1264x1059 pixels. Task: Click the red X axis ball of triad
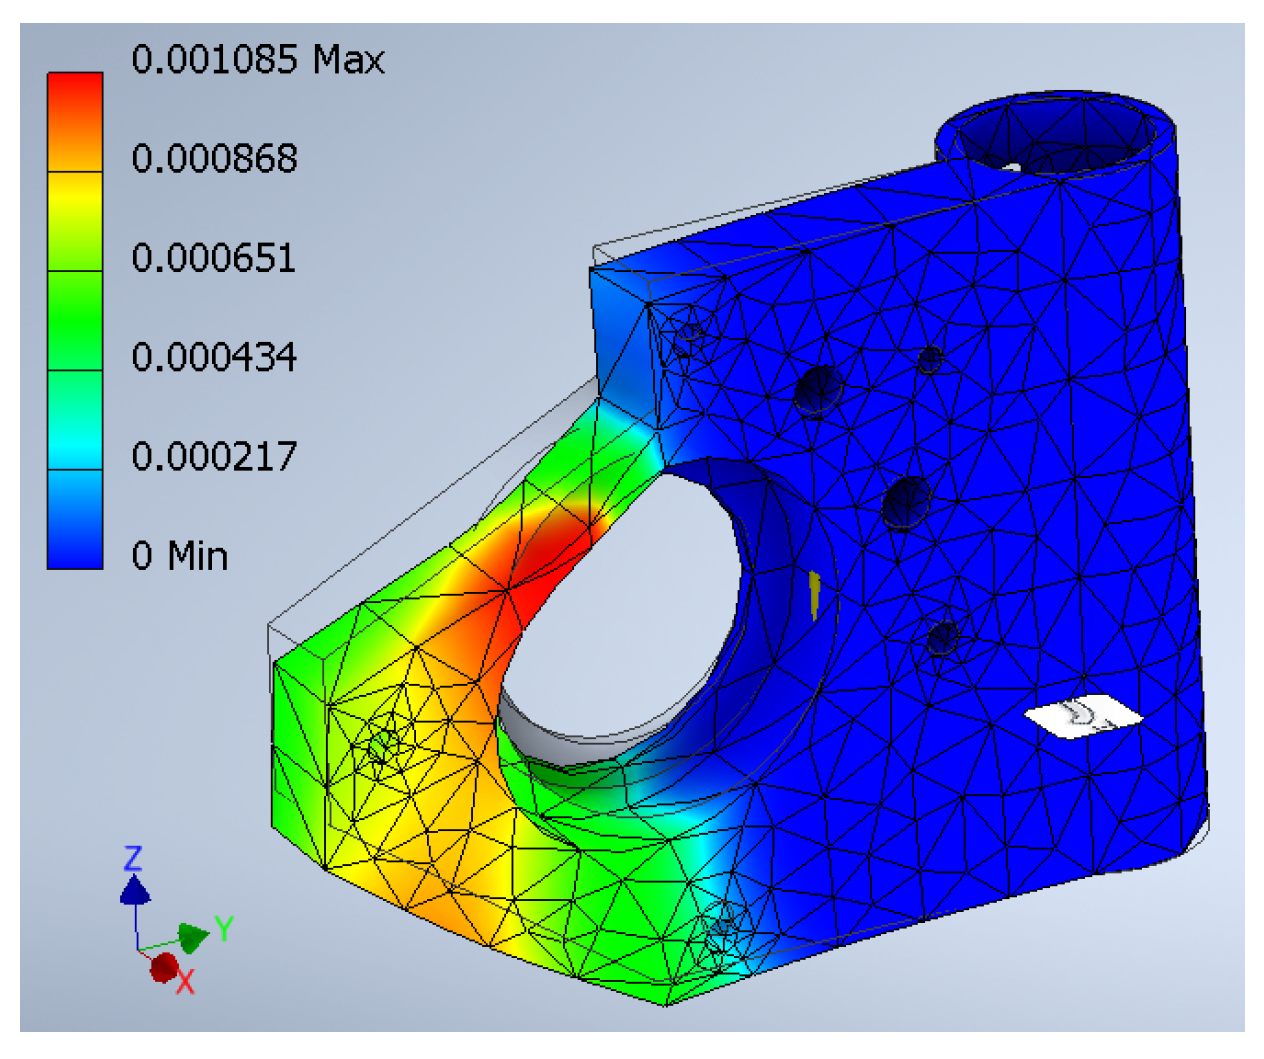tap(164, 967)
